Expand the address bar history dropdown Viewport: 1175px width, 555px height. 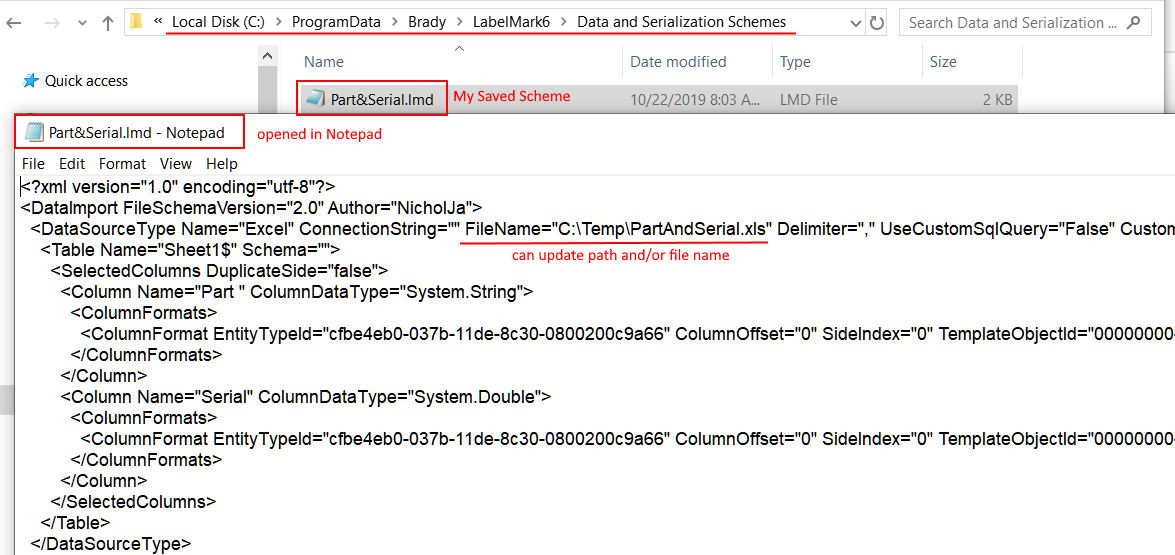pyautogui.click(x=854, y=23)
